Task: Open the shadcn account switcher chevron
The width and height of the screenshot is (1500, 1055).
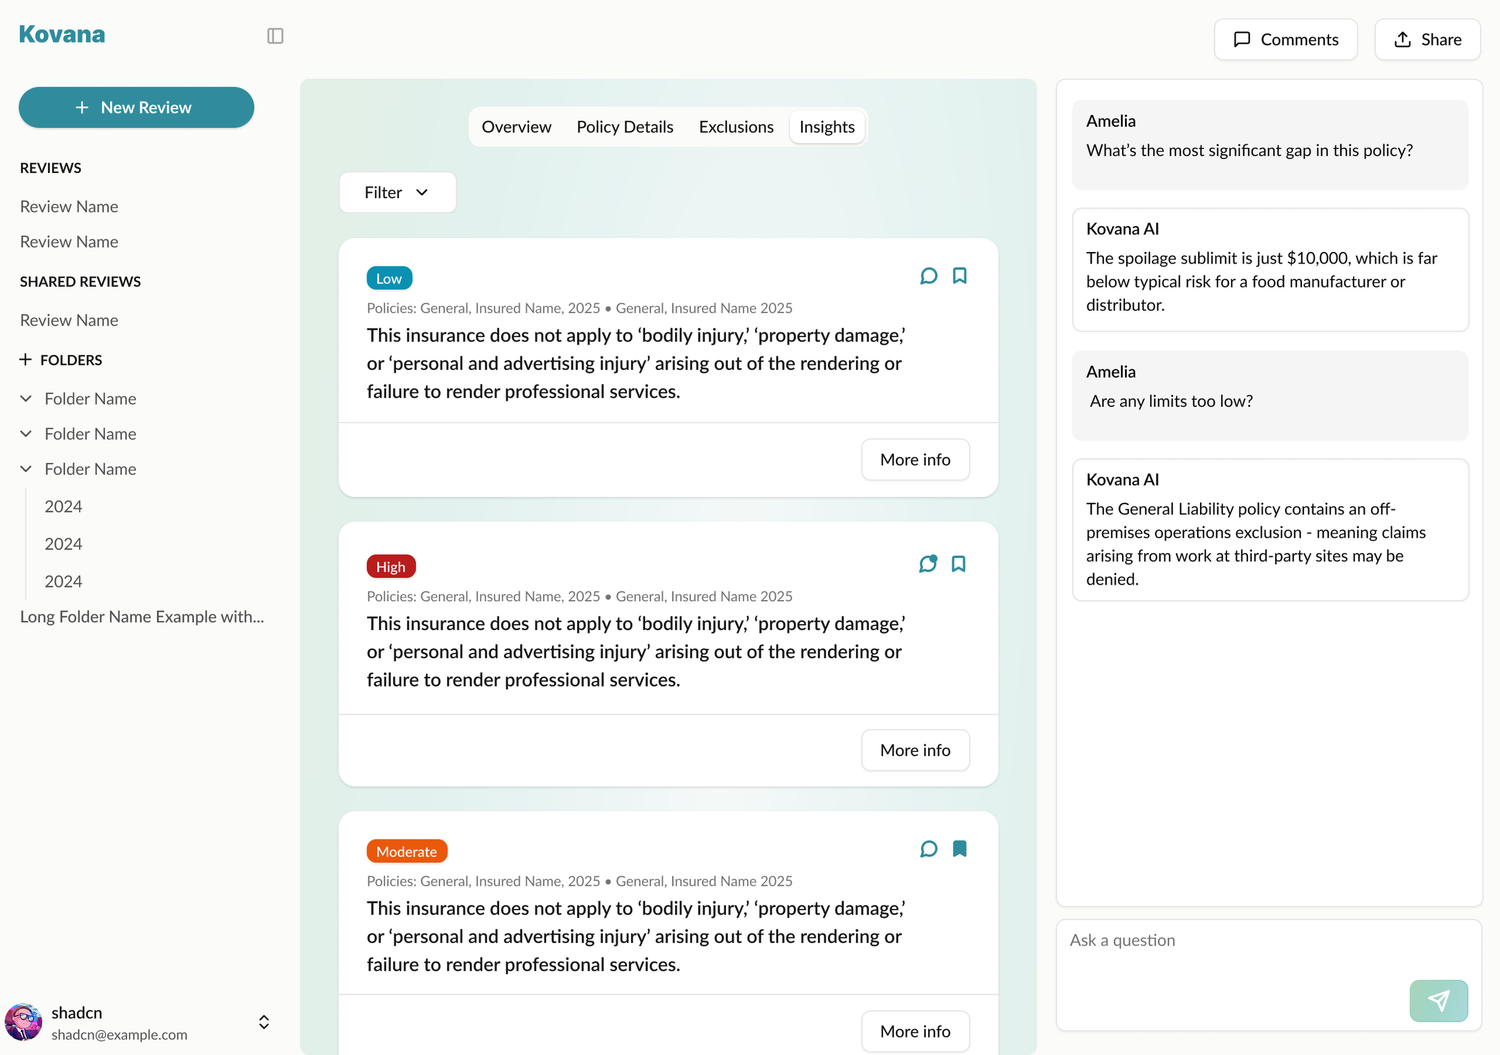Action: (x=264, y=1022)
